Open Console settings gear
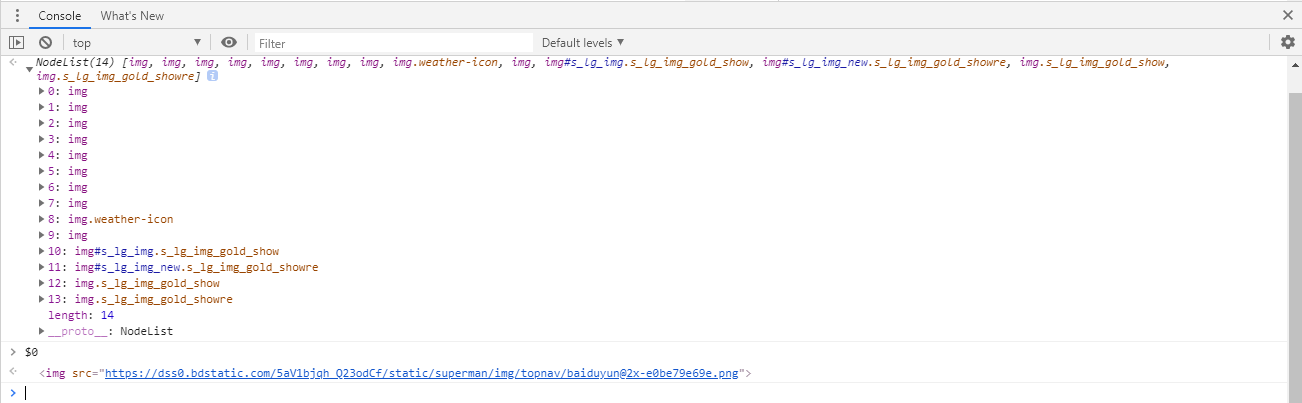The height and width of the screenshot is (403, 1302). click(x=1288, y=42)
